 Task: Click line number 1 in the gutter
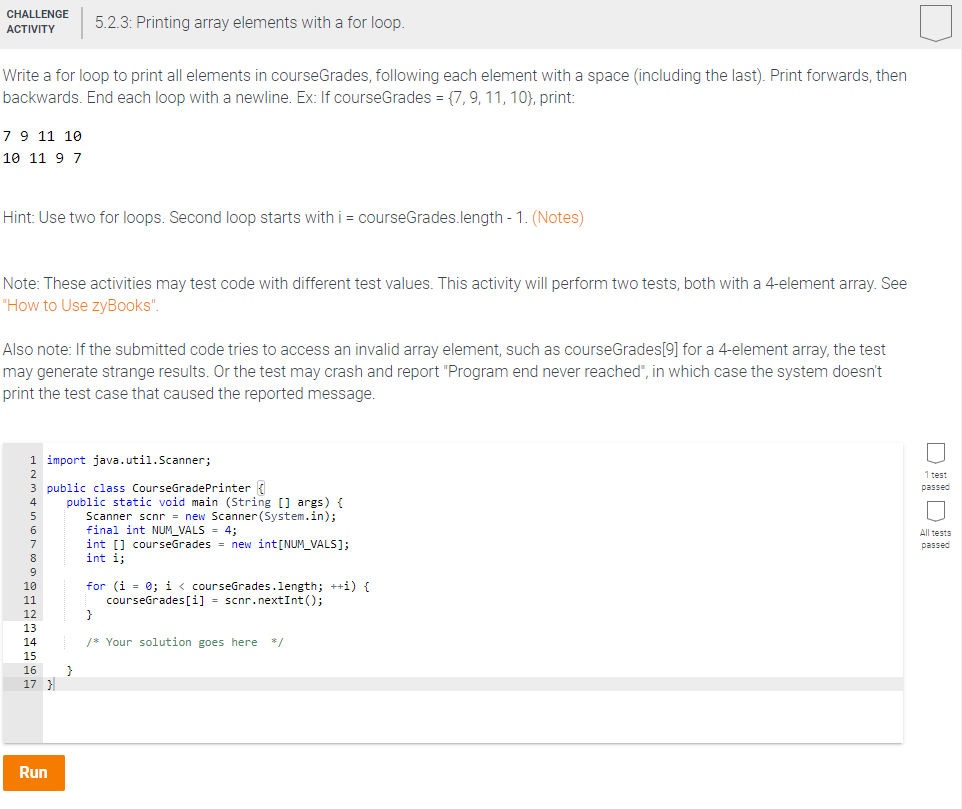point(31,459)
